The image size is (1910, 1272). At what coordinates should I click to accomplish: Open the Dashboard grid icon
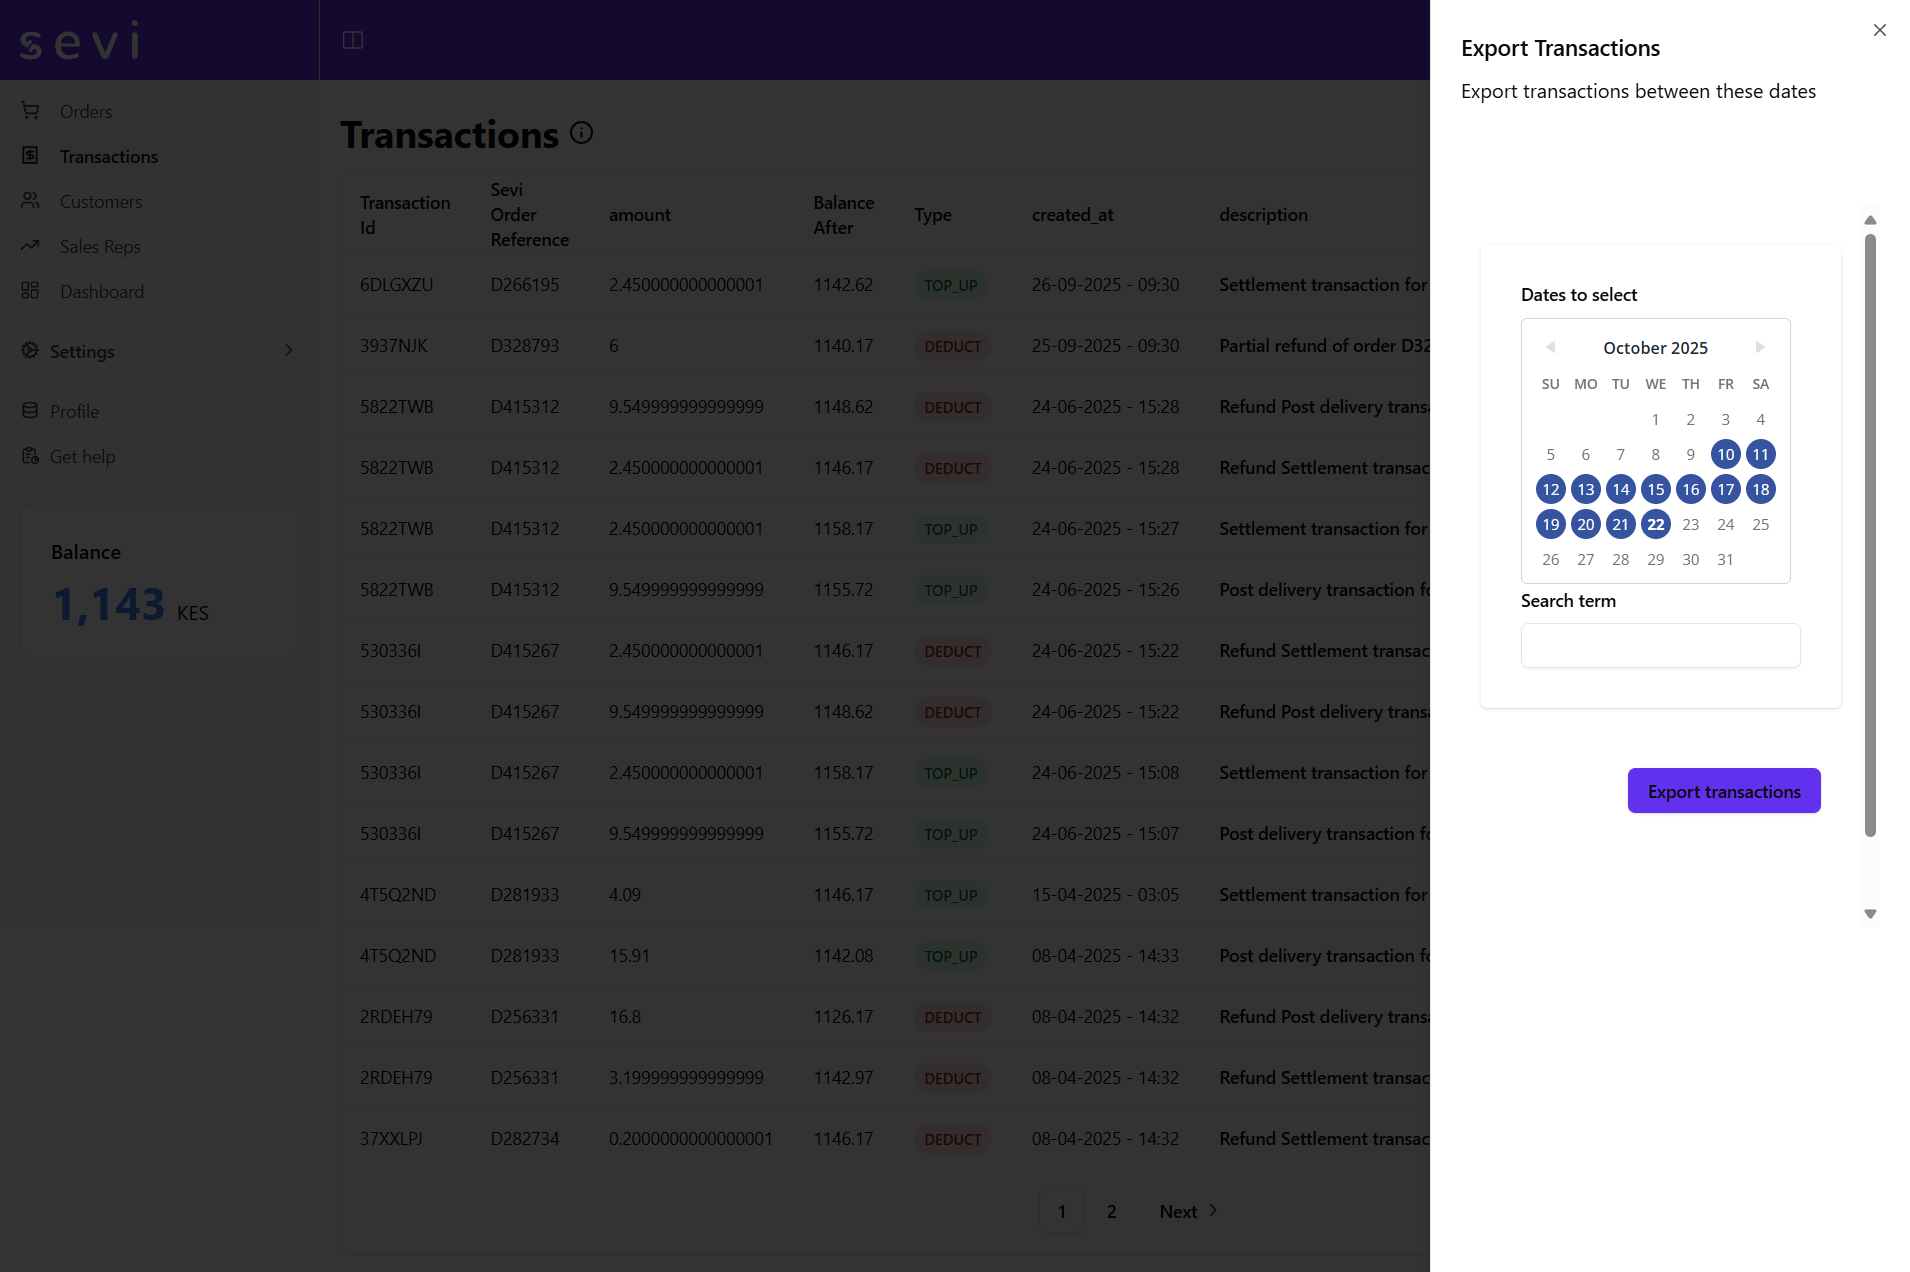point(30,291)
